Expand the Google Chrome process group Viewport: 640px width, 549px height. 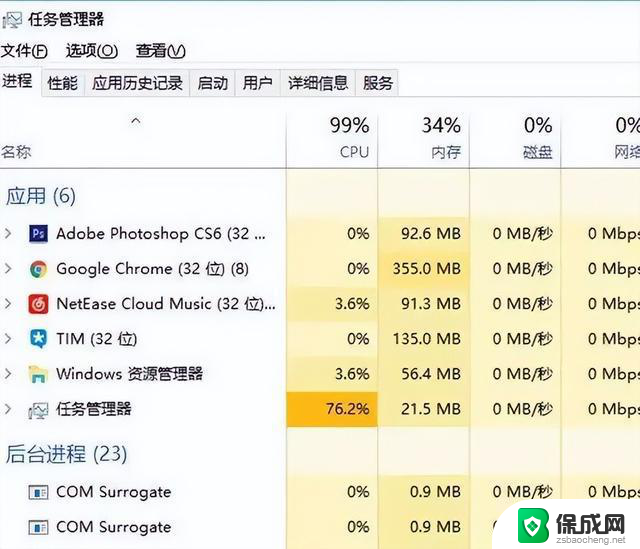point(8,269)
